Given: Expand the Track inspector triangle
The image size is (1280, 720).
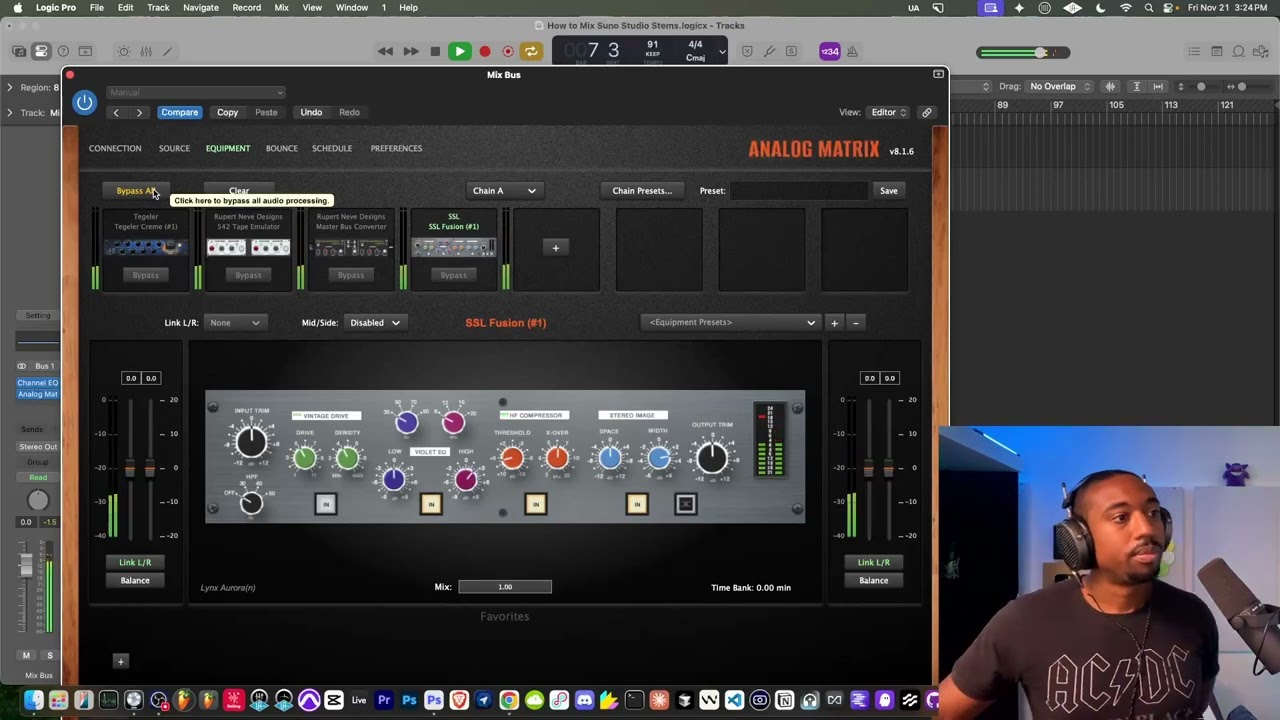Looking at the screenshot, I should coord(10,112).
